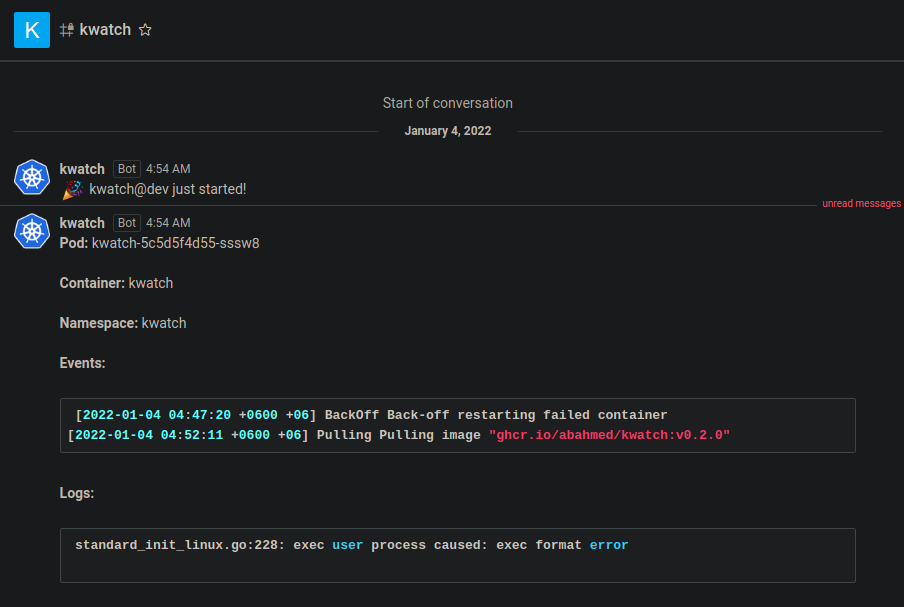Open kwatch room title in header
The image size is (904, 607).
click(x=105, y=30)
